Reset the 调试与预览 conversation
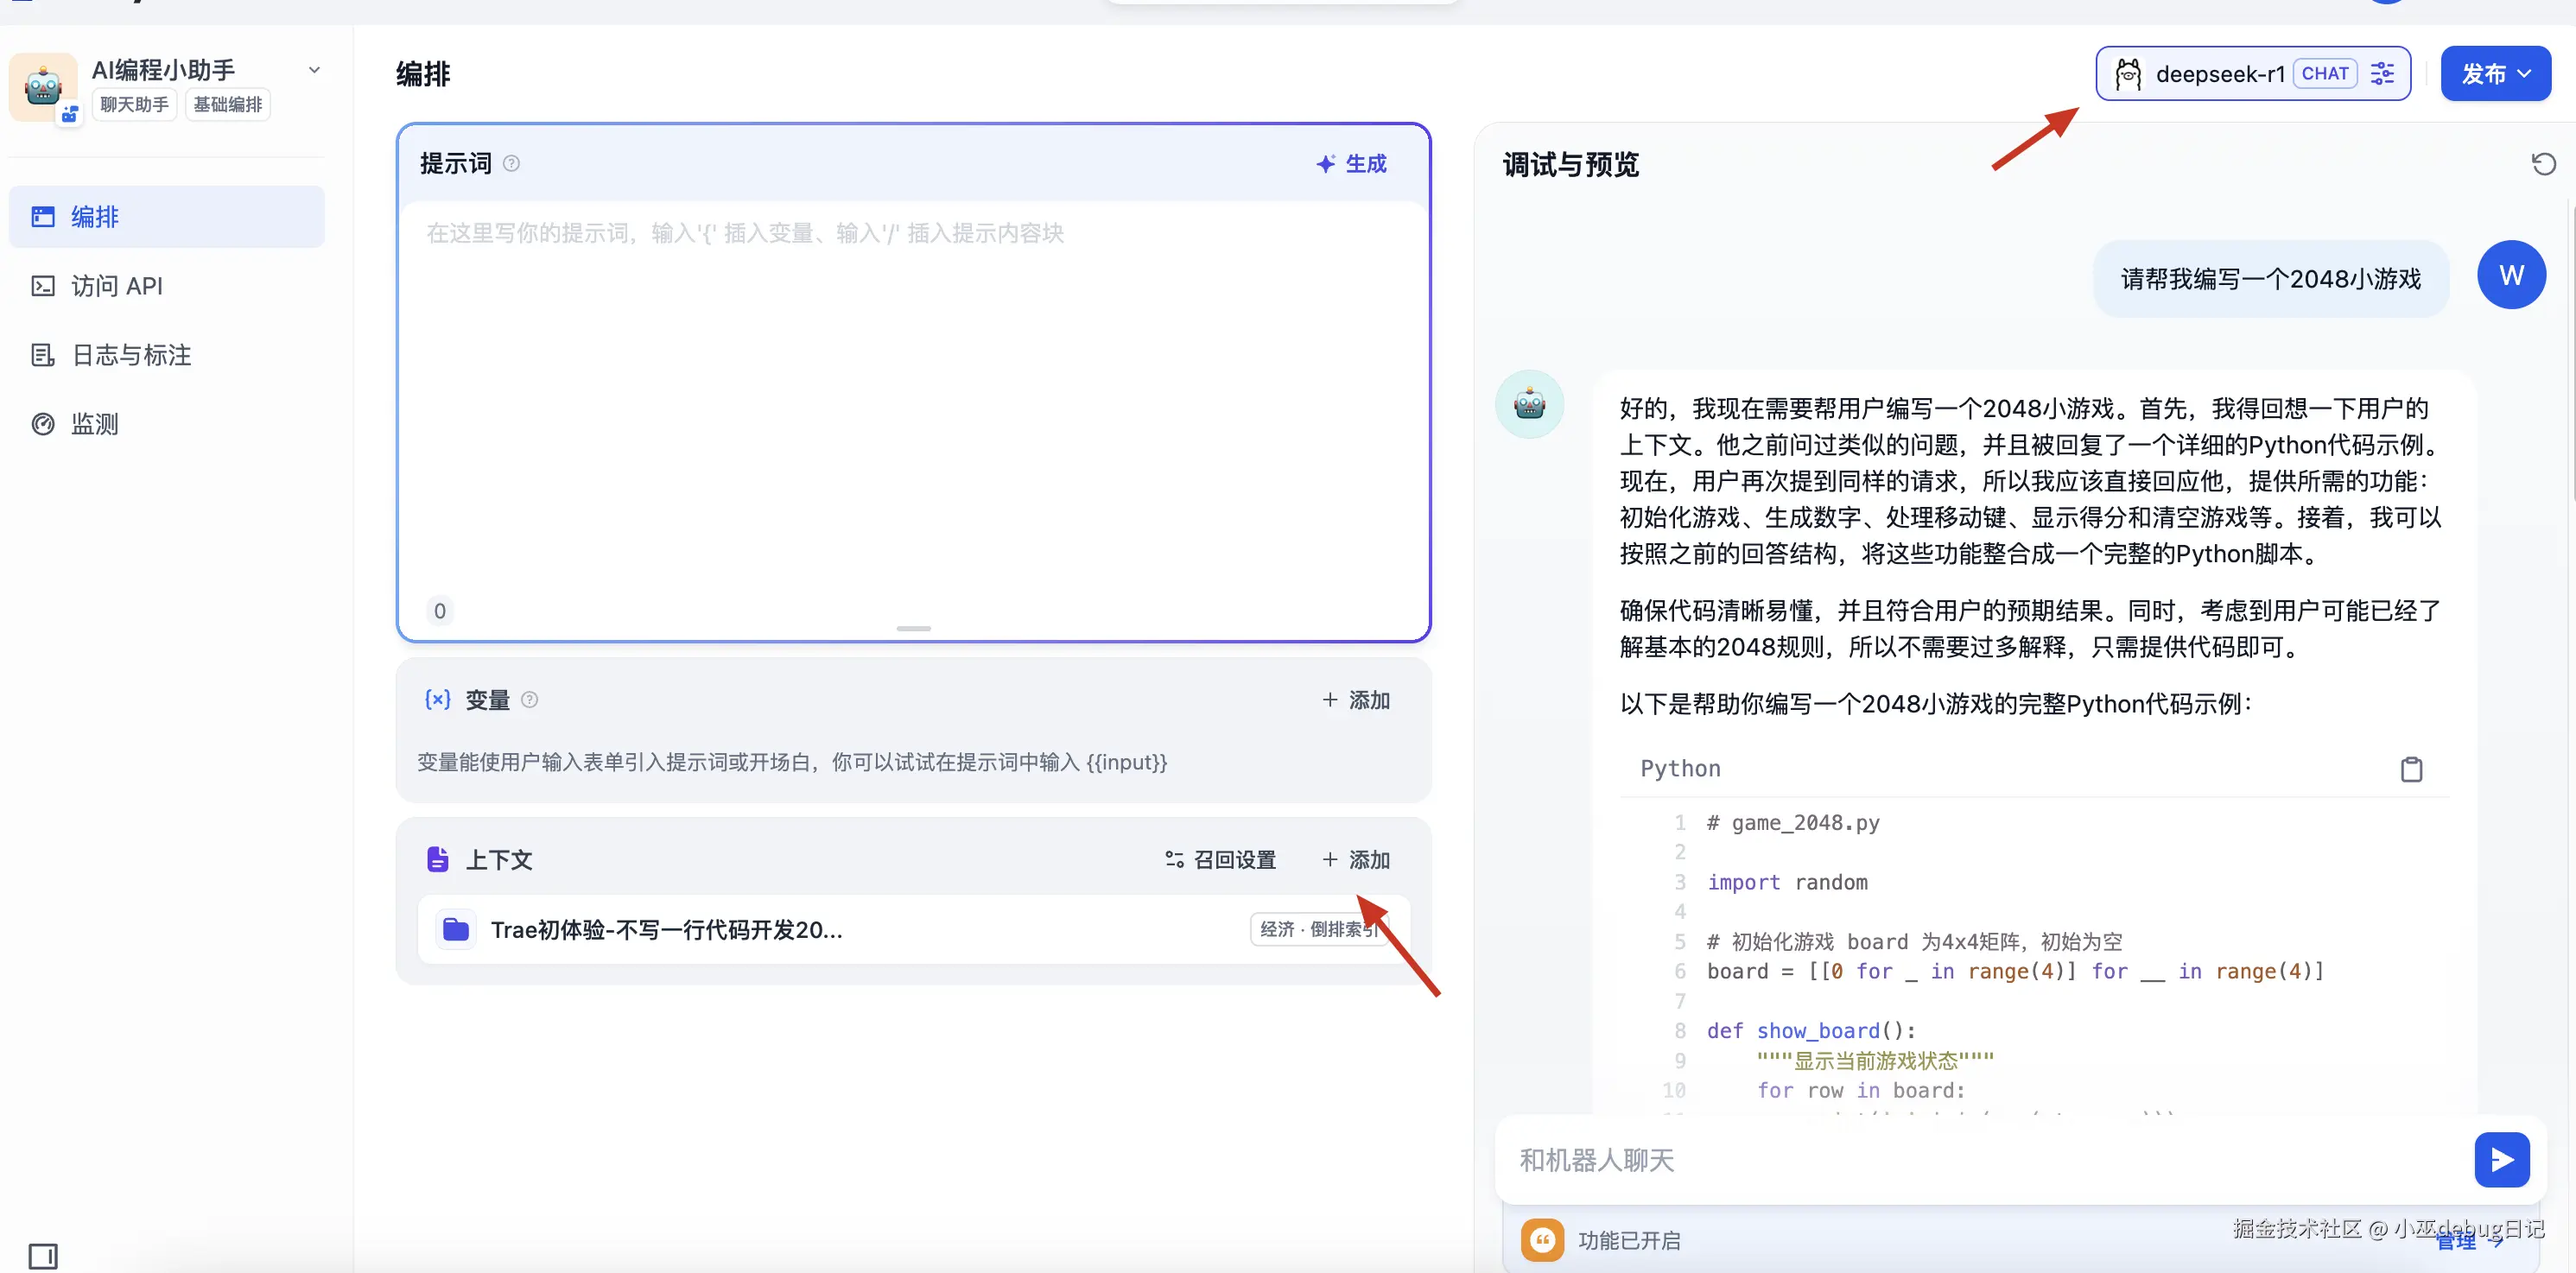 tap(2543, 163)
